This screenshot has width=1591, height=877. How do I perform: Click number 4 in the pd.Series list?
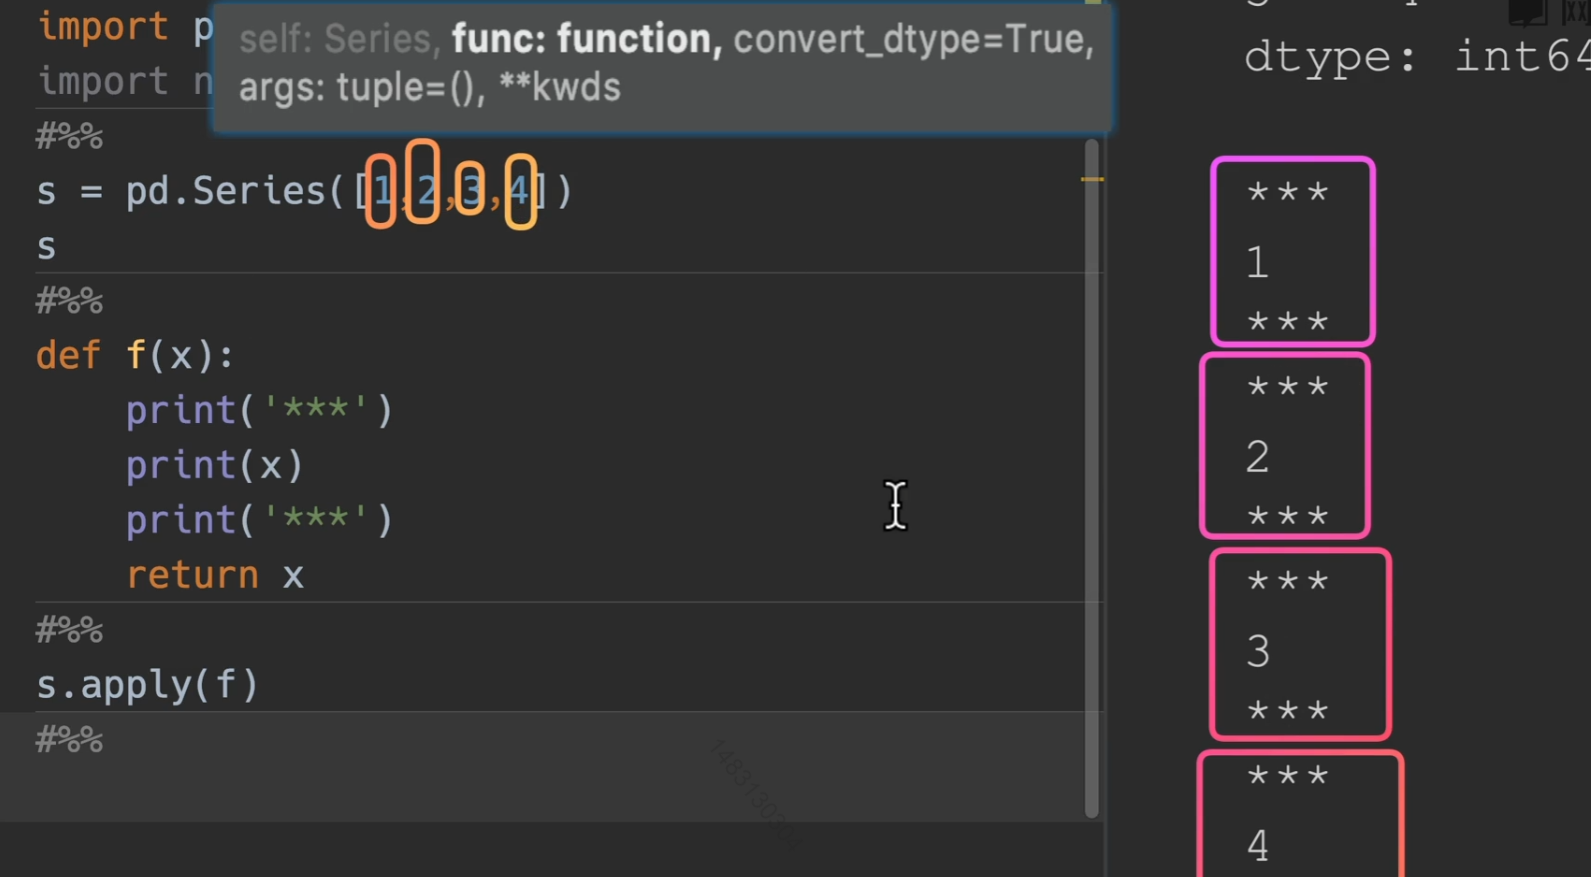tap(519, 190)
